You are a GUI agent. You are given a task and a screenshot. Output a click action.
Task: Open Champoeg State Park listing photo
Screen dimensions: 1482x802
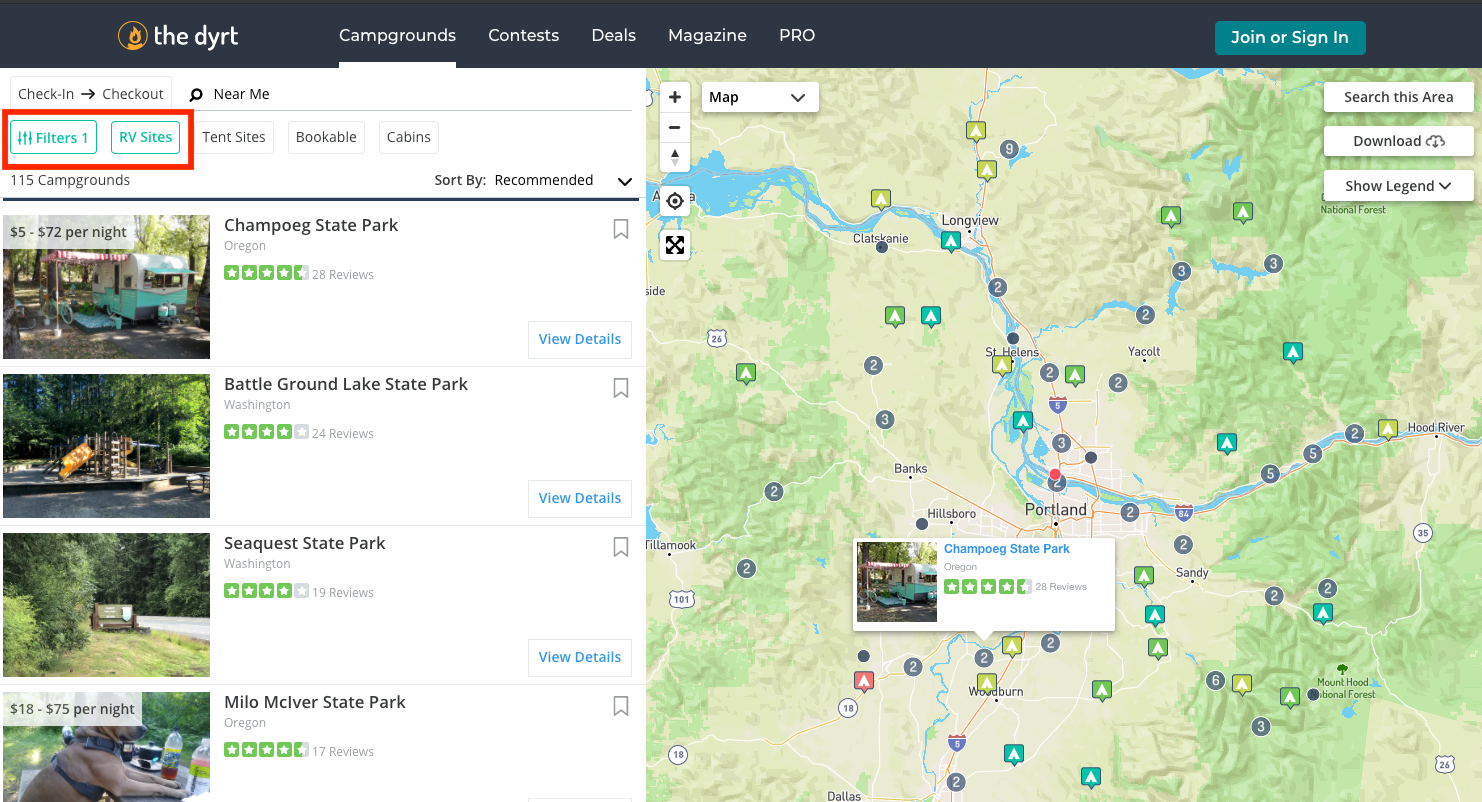(x=106, y=287)
